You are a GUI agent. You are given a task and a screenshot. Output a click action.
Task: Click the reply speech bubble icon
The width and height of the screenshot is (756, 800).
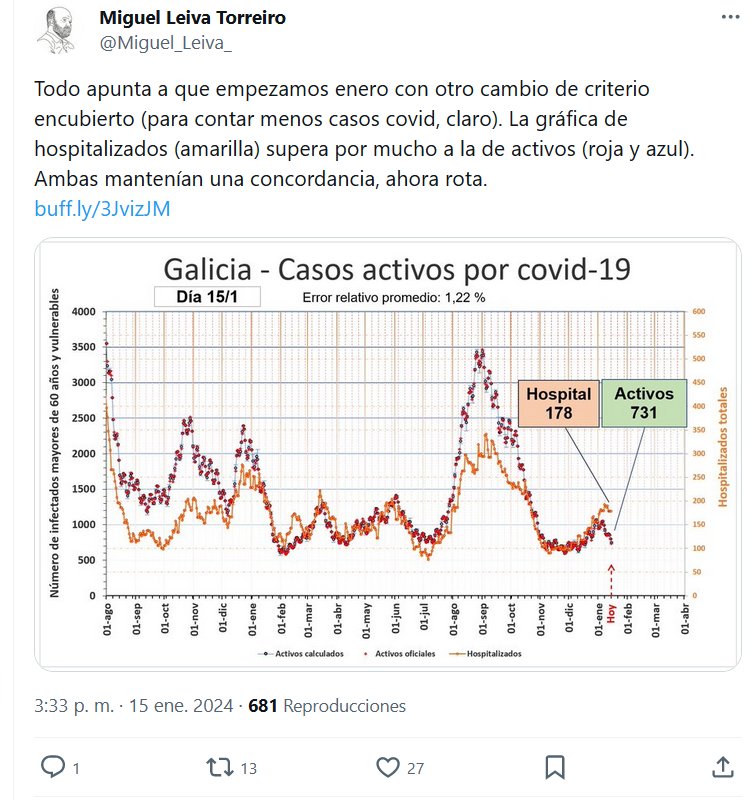click(52, 767)
